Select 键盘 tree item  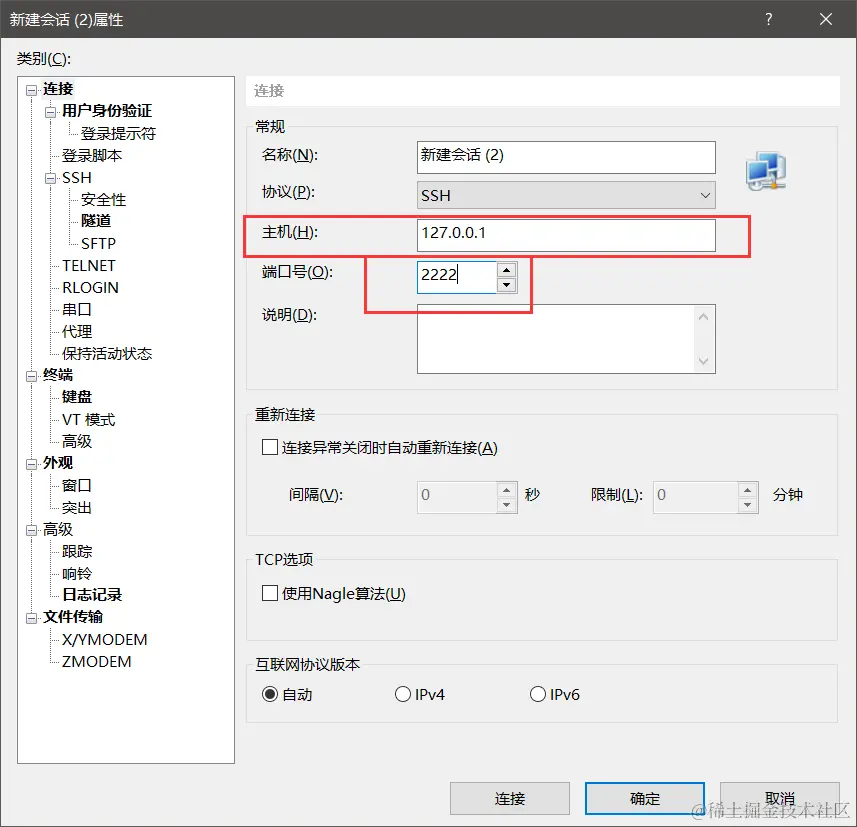(77, 397)
